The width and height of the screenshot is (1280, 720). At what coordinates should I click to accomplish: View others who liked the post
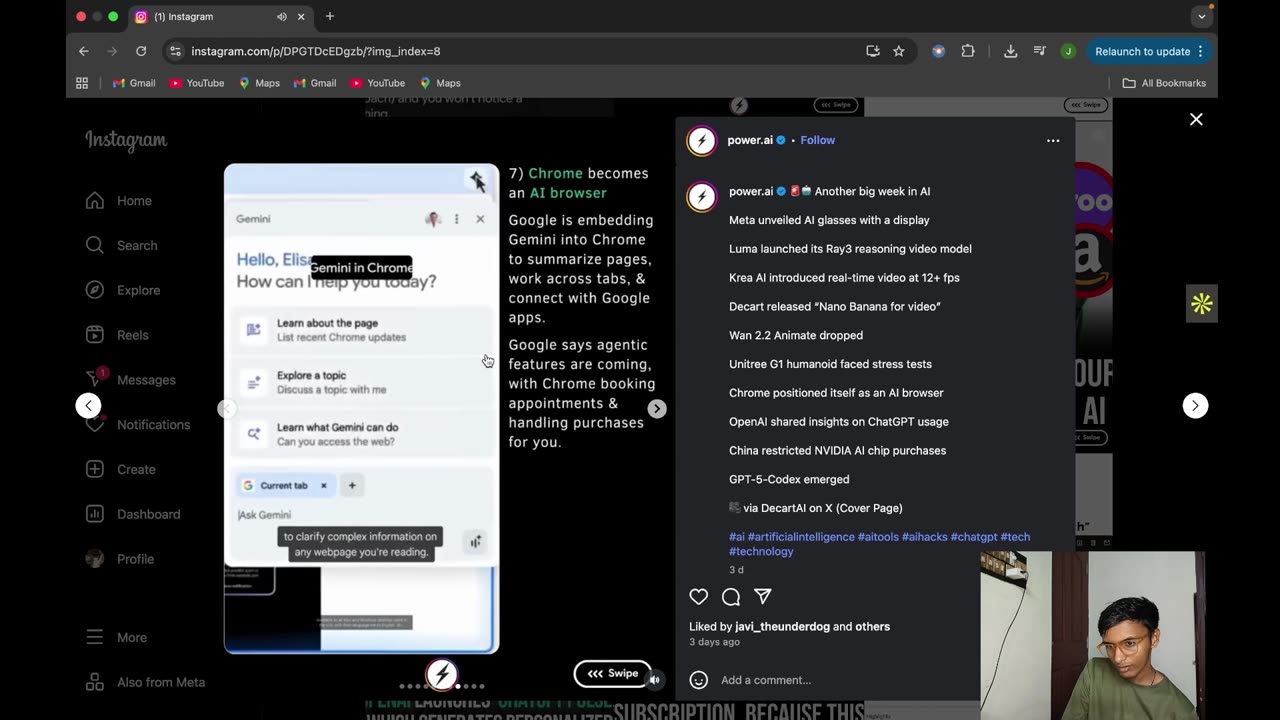click(x=872, y=627)
